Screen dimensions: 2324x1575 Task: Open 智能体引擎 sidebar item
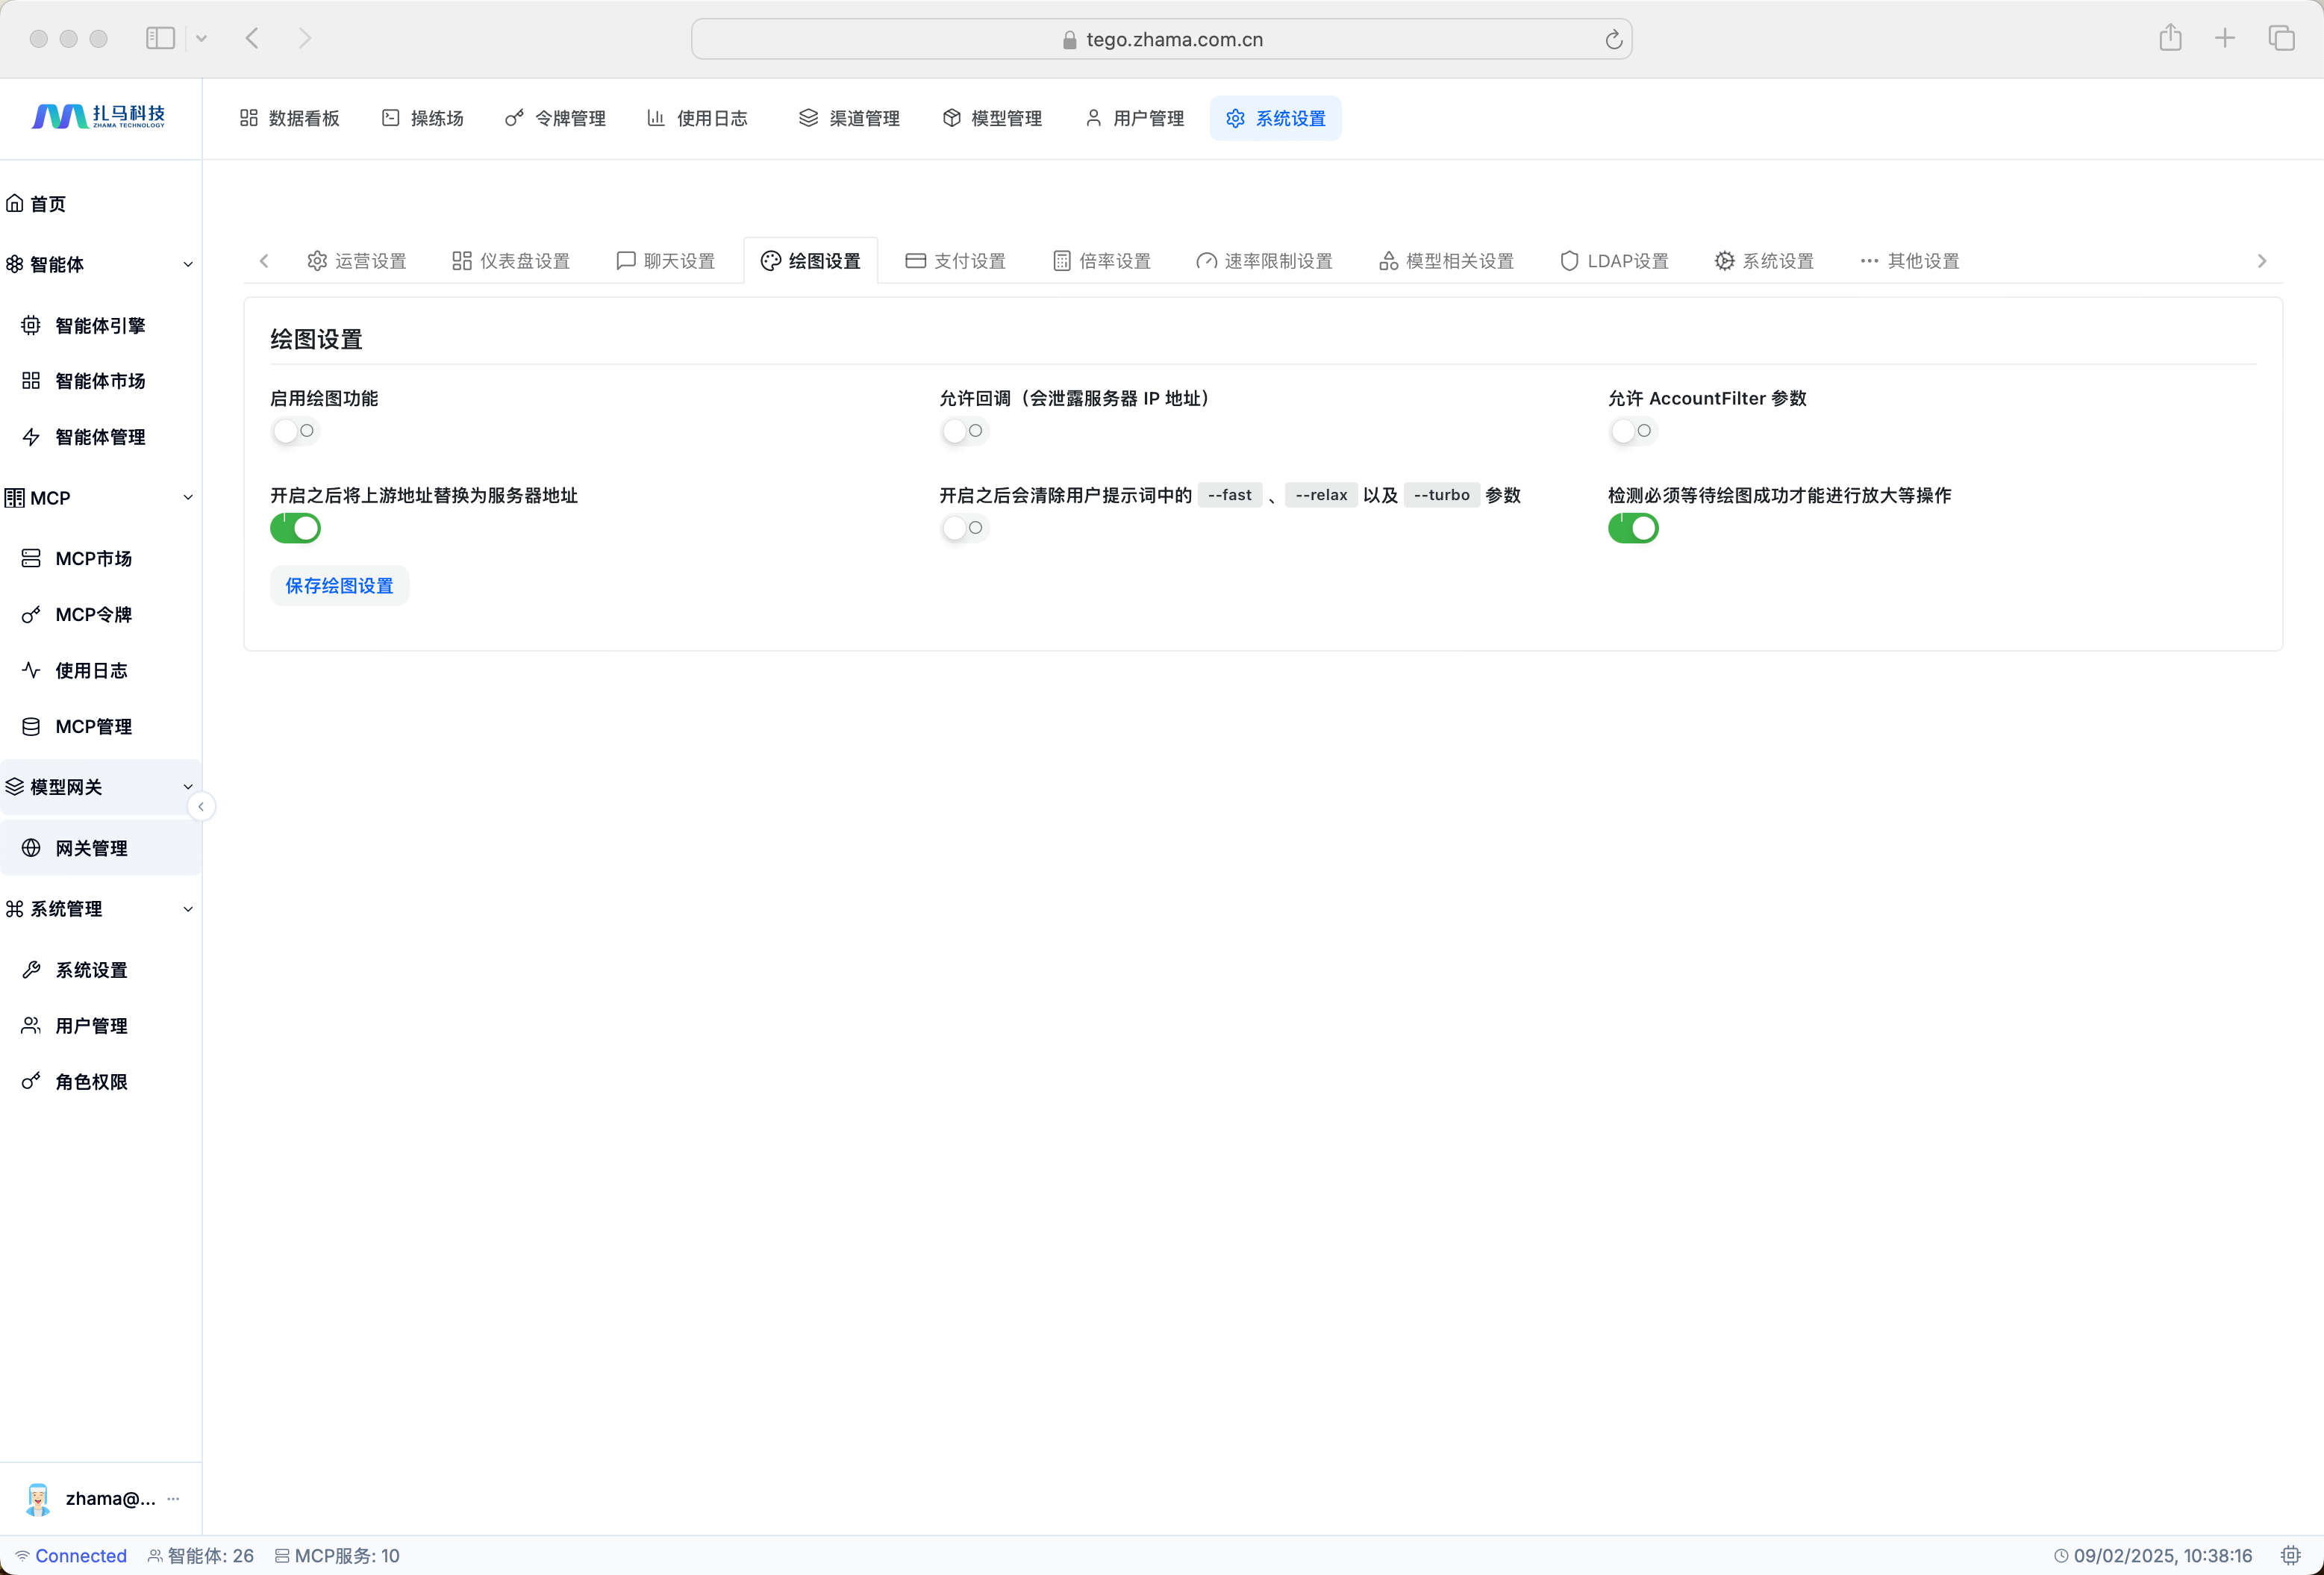[x=99, y=326]
